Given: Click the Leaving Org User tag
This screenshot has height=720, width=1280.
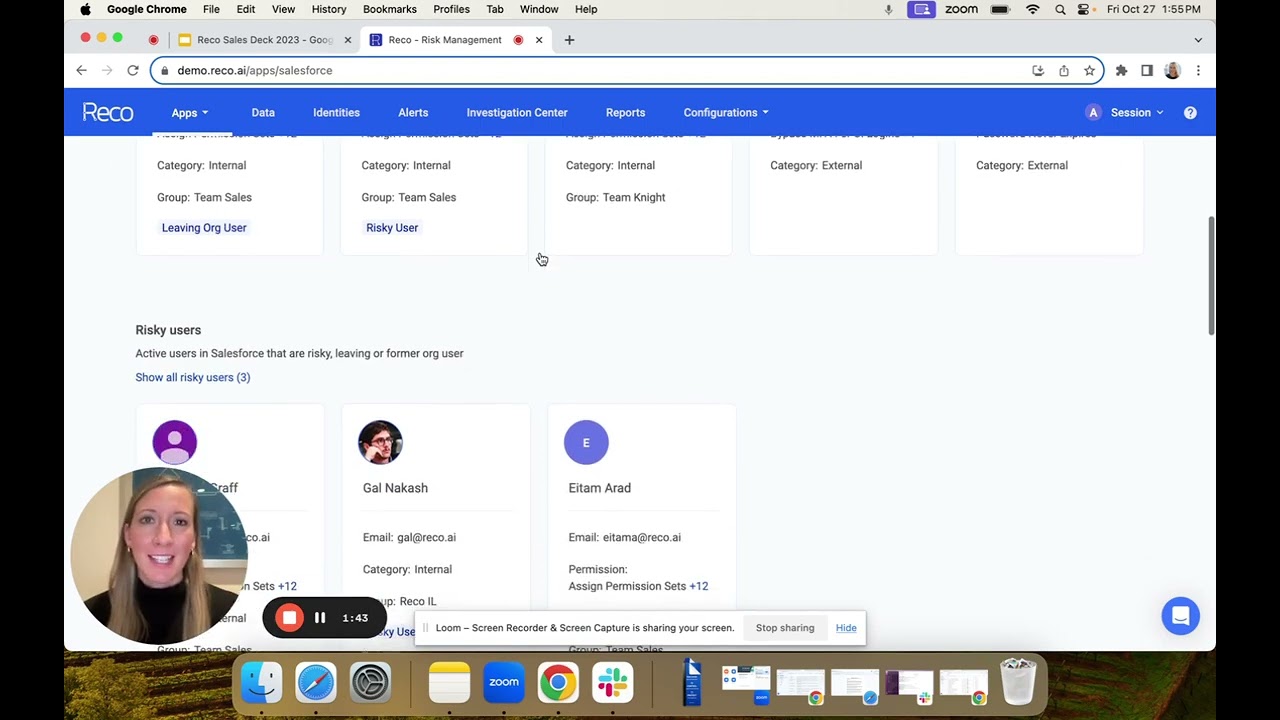Looking at the screenshot, I should pos(204,228).
